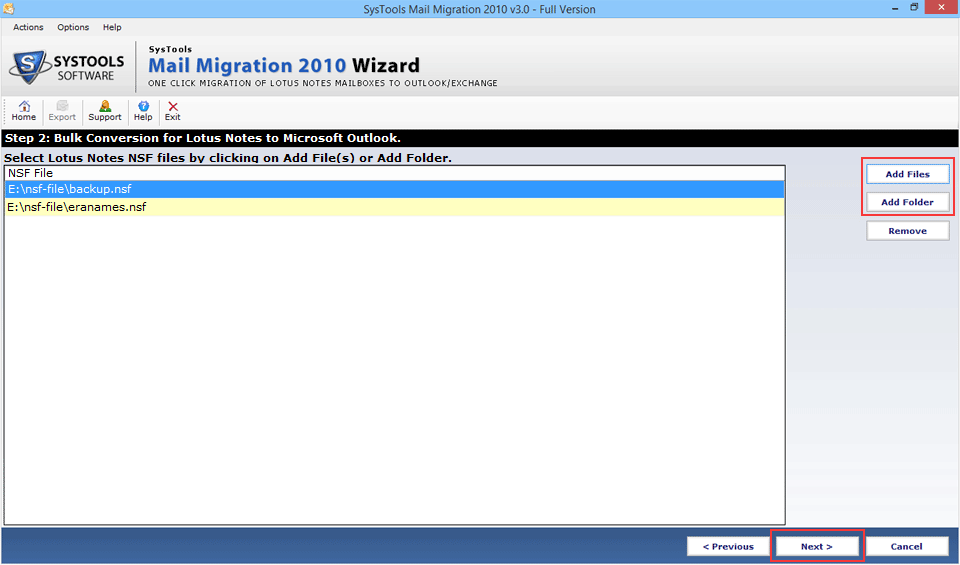Open the Help menu in menu bar
Viewport: 960px width, 565px height.
pos(112,27)
